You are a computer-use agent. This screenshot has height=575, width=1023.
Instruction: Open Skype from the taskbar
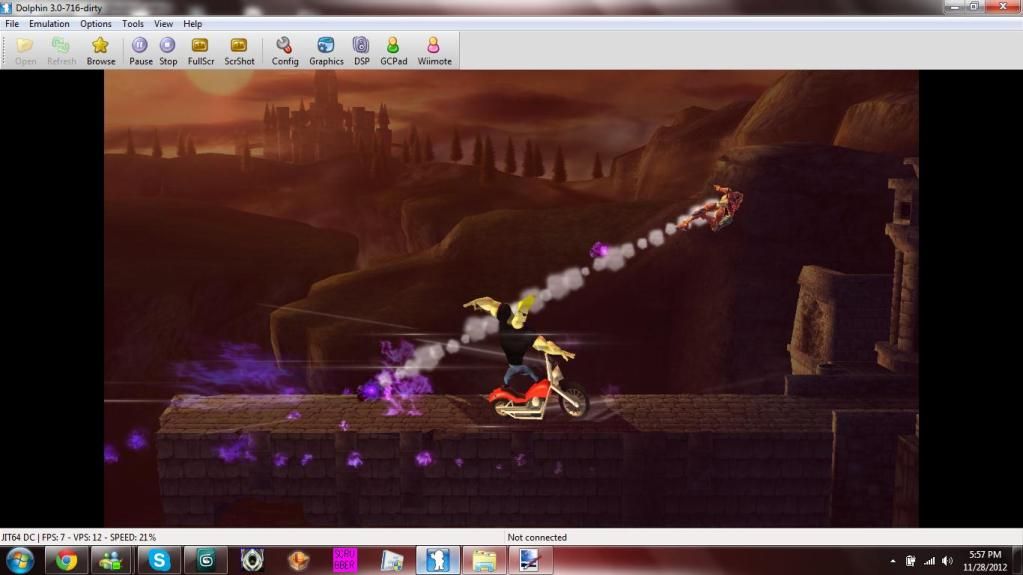coord(159,561)
